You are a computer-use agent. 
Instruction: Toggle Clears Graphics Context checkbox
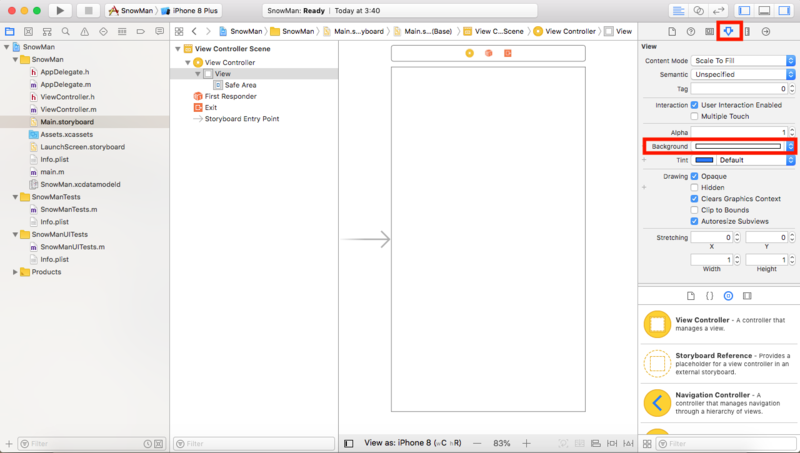point(694,199)
